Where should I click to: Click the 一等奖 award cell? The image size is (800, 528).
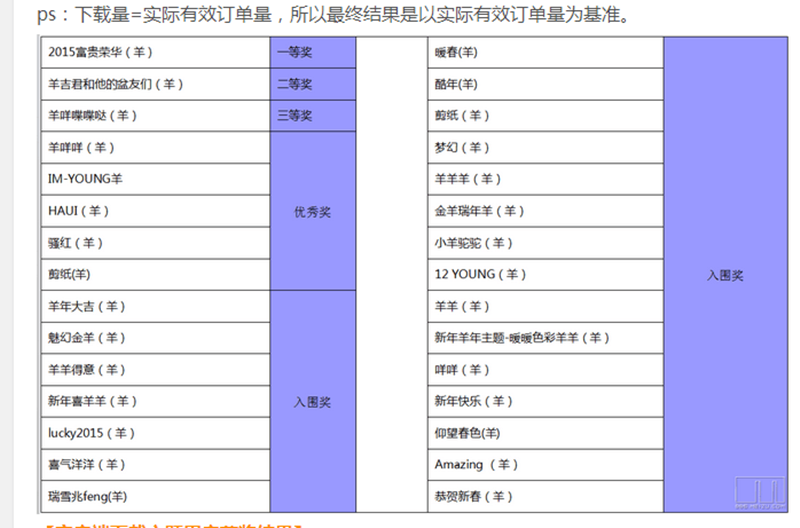(295, 52)
